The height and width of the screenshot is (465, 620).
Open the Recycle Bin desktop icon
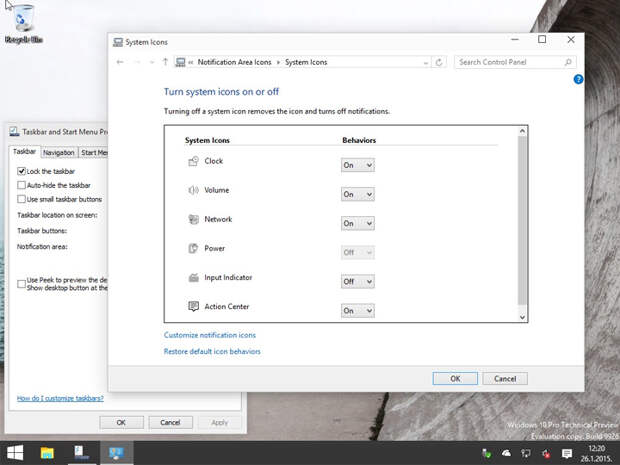[x=23, y=23]
